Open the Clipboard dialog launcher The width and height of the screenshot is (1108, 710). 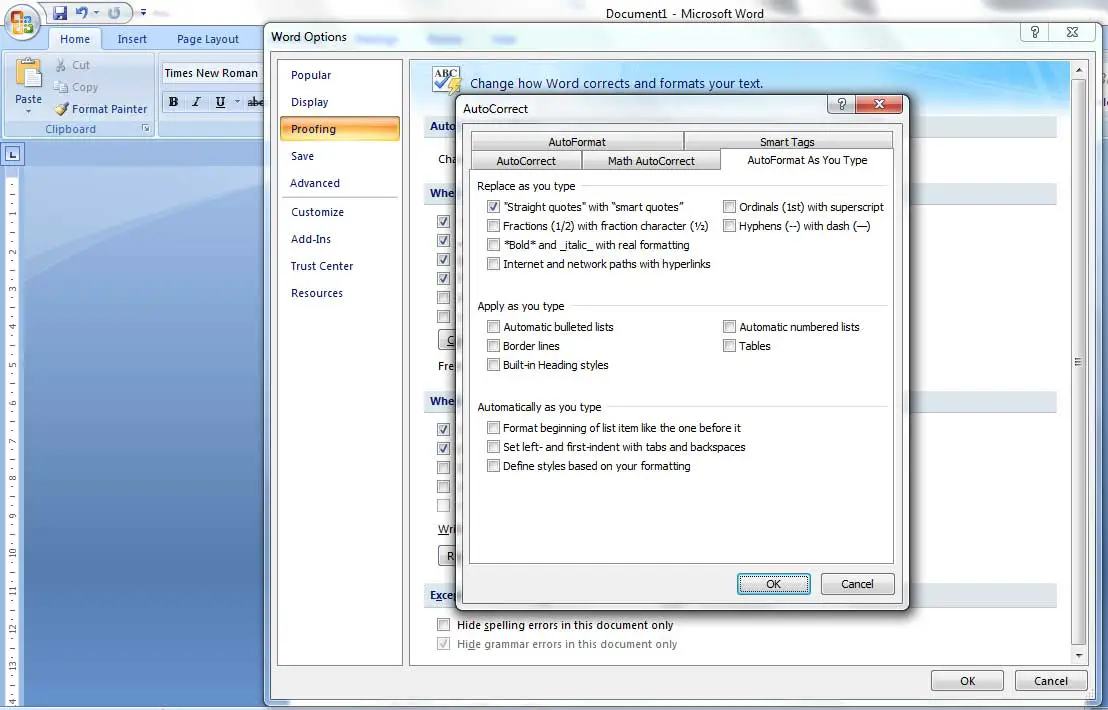(x=146, y=129)
